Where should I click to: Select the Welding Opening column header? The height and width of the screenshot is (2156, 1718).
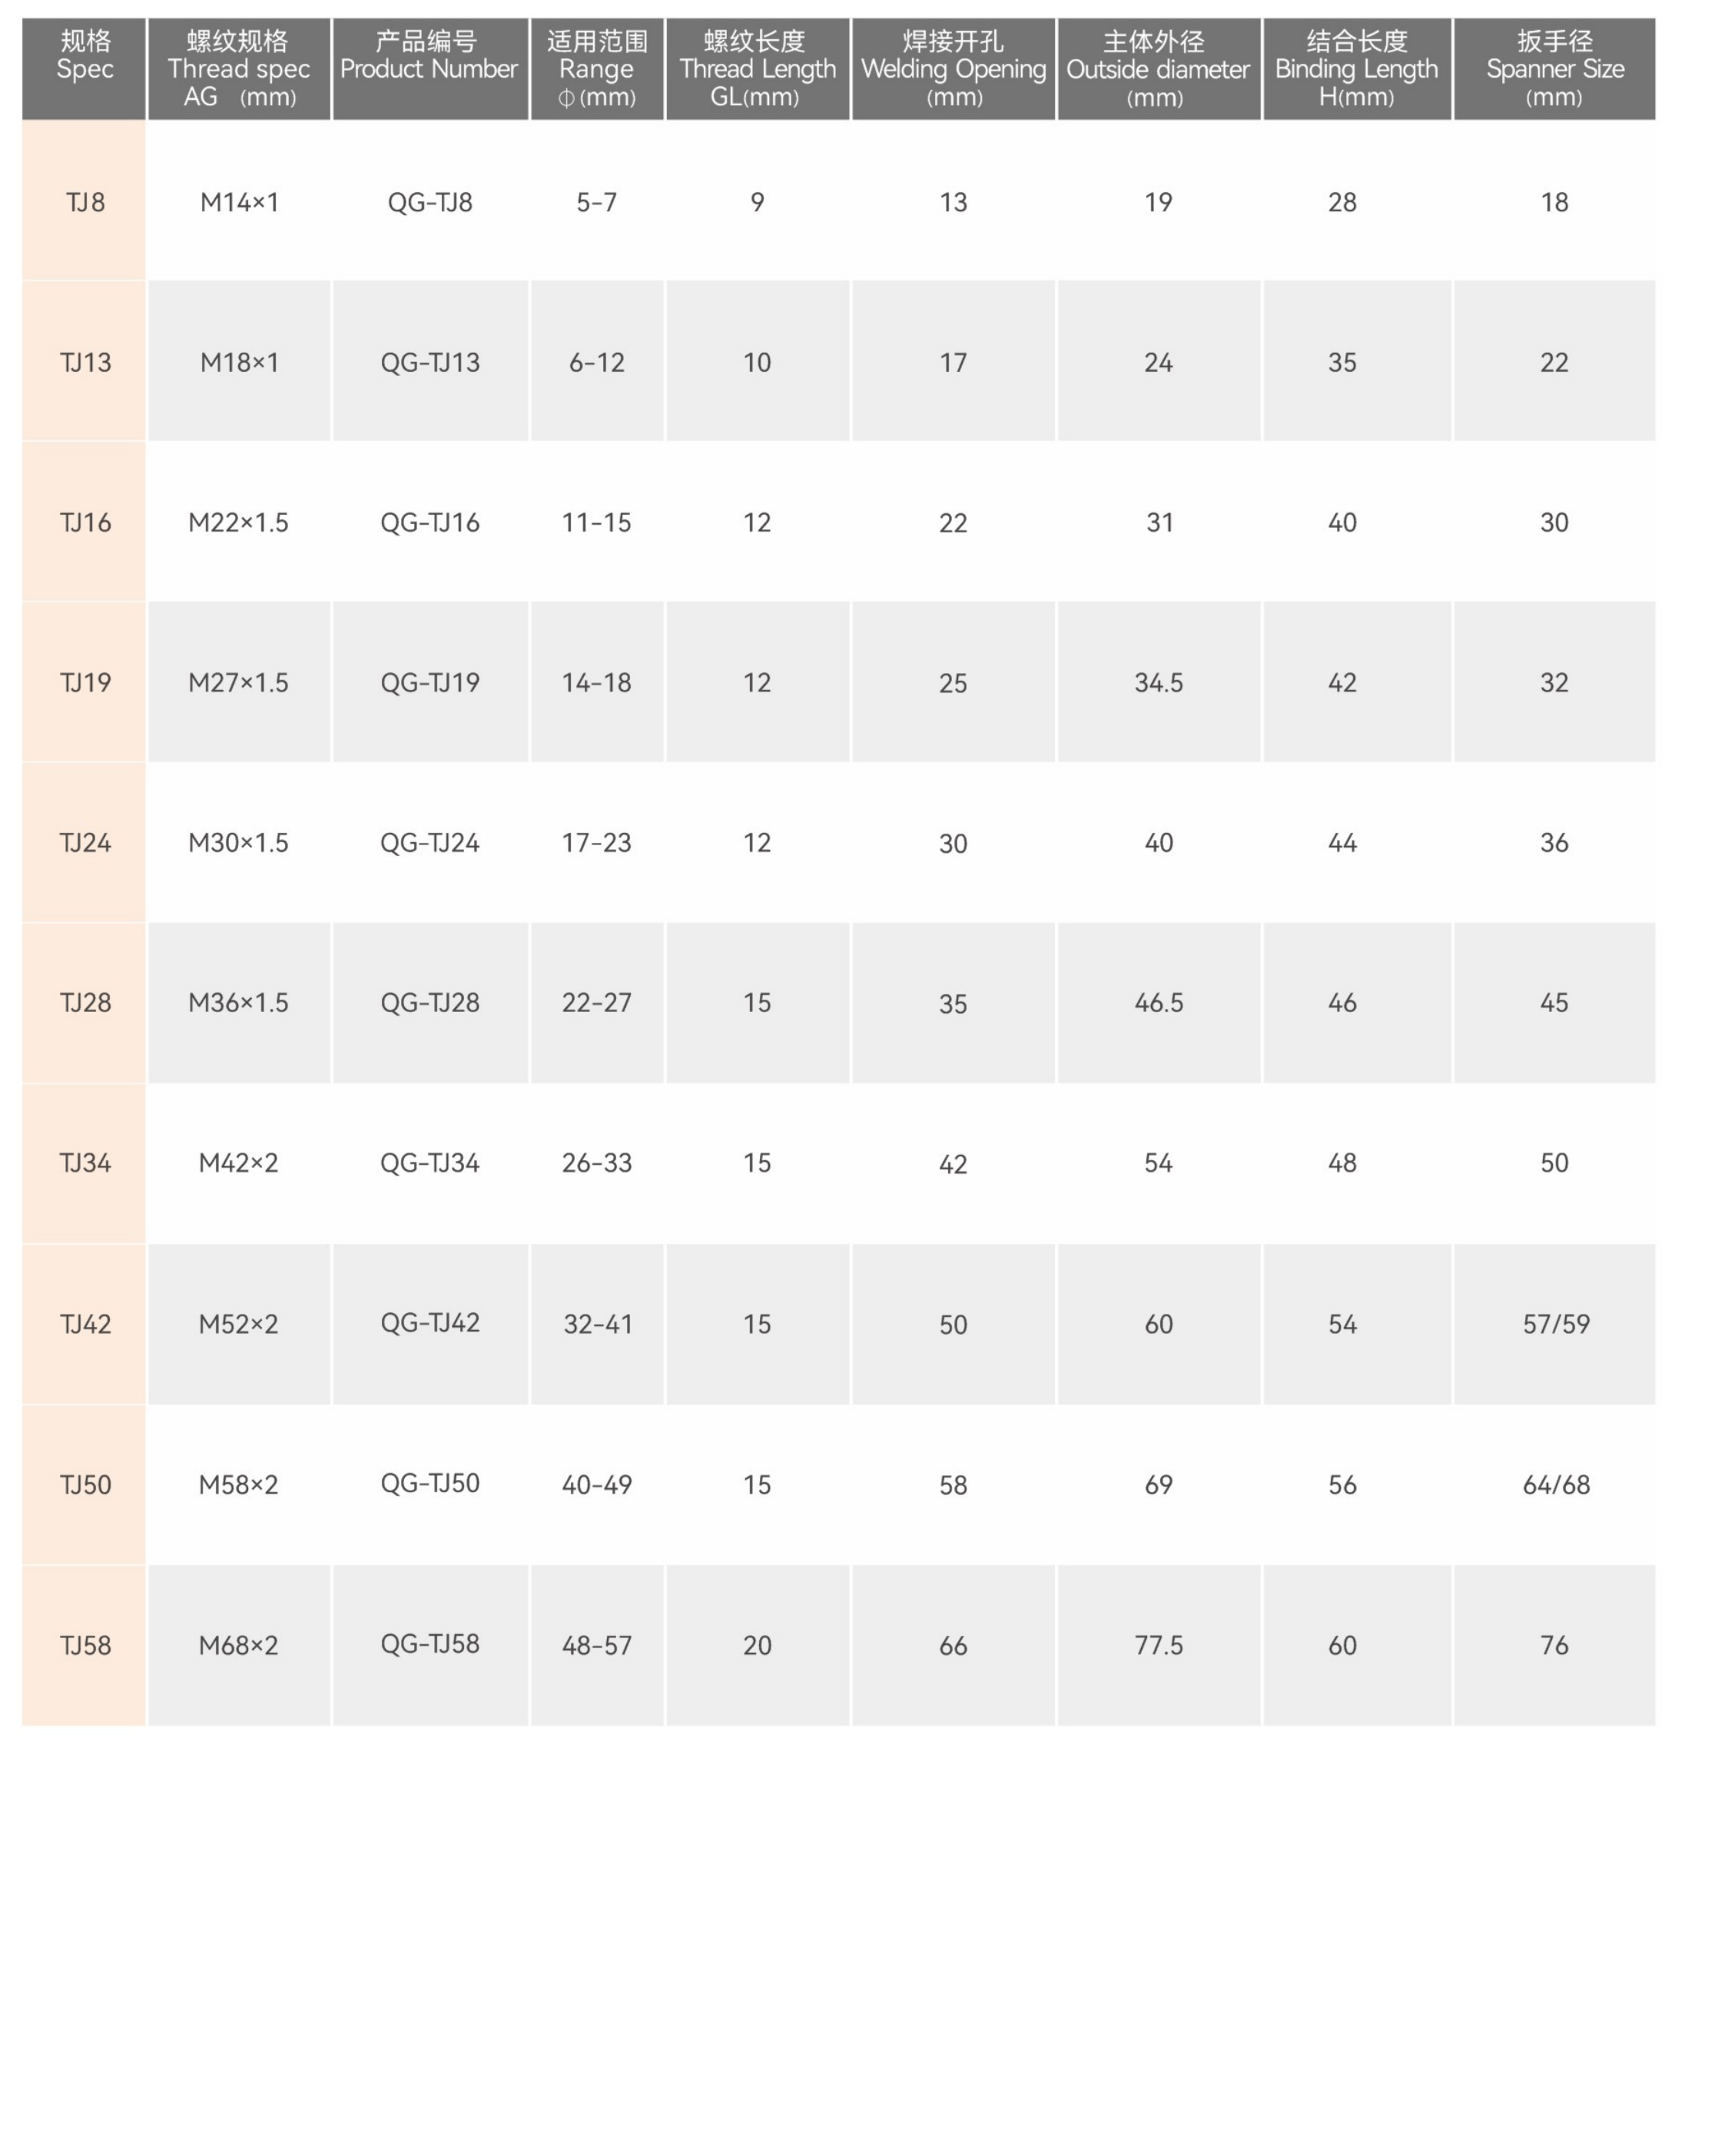click(953, 68)
